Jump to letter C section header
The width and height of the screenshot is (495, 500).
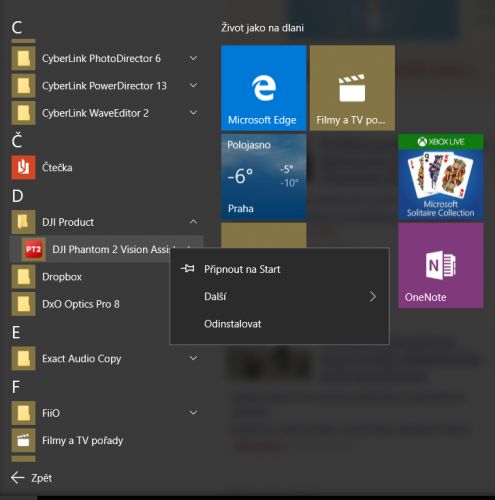17,27
